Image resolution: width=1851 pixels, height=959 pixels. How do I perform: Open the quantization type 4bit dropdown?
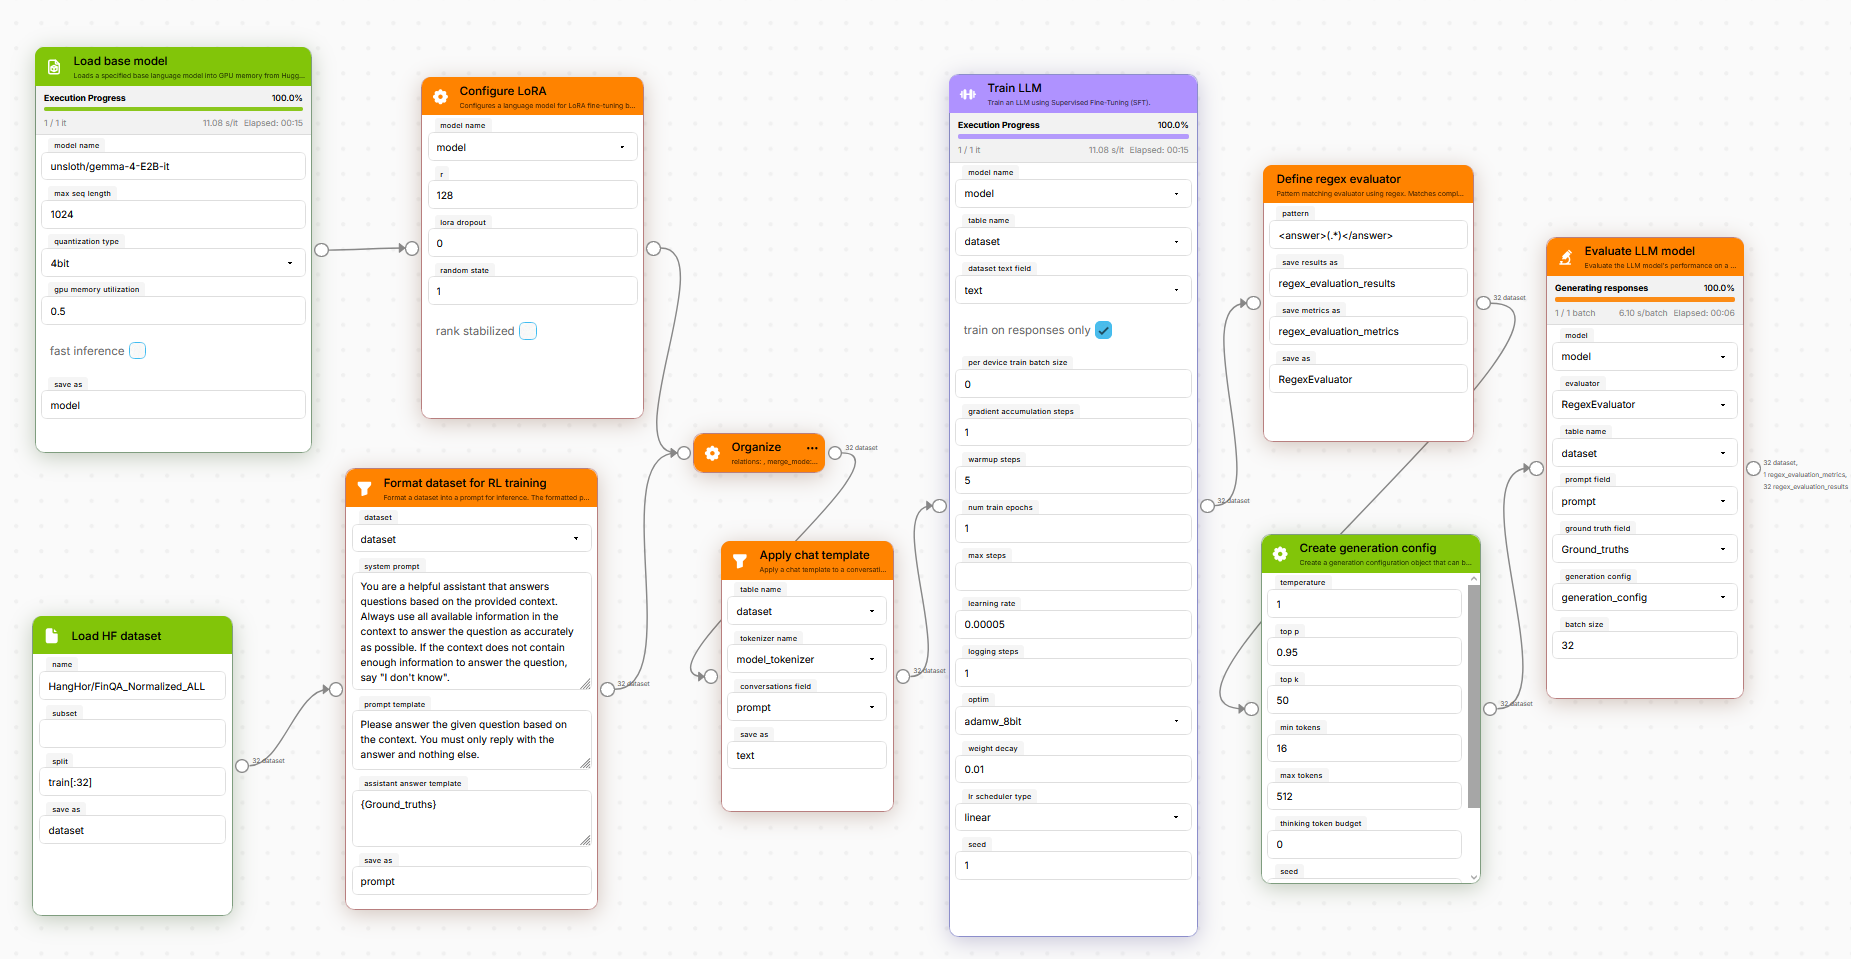173,263
